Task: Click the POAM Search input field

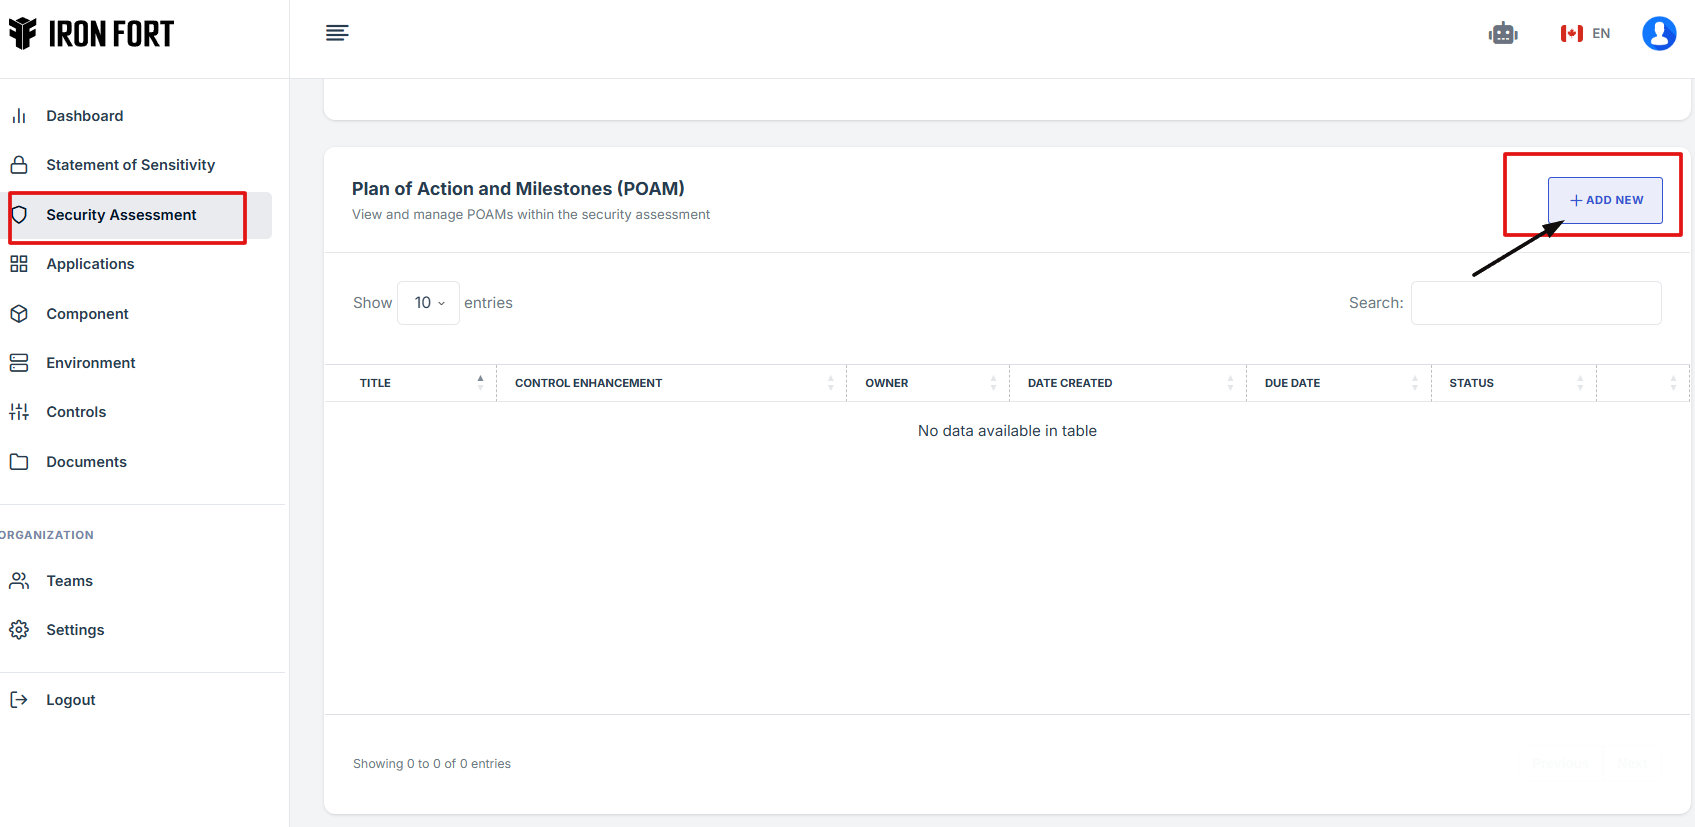Action: click(1536, 303)
